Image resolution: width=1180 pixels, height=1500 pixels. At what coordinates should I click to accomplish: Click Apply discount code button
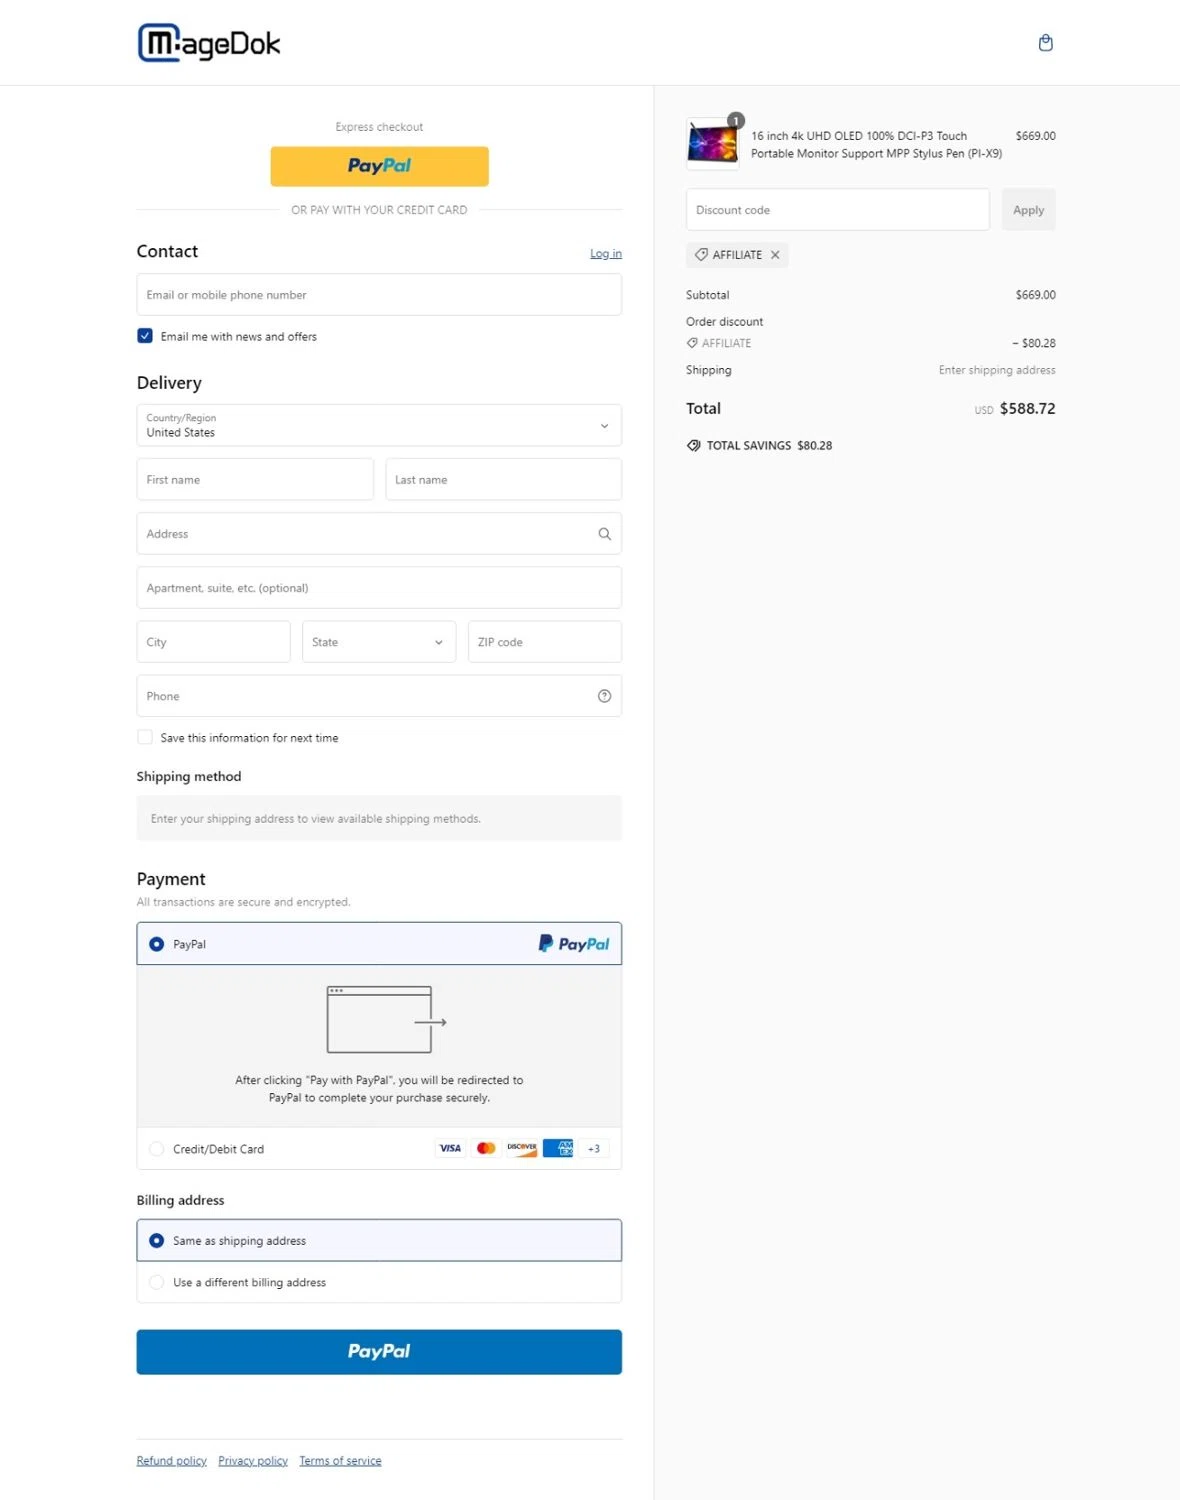[1028, 210]
